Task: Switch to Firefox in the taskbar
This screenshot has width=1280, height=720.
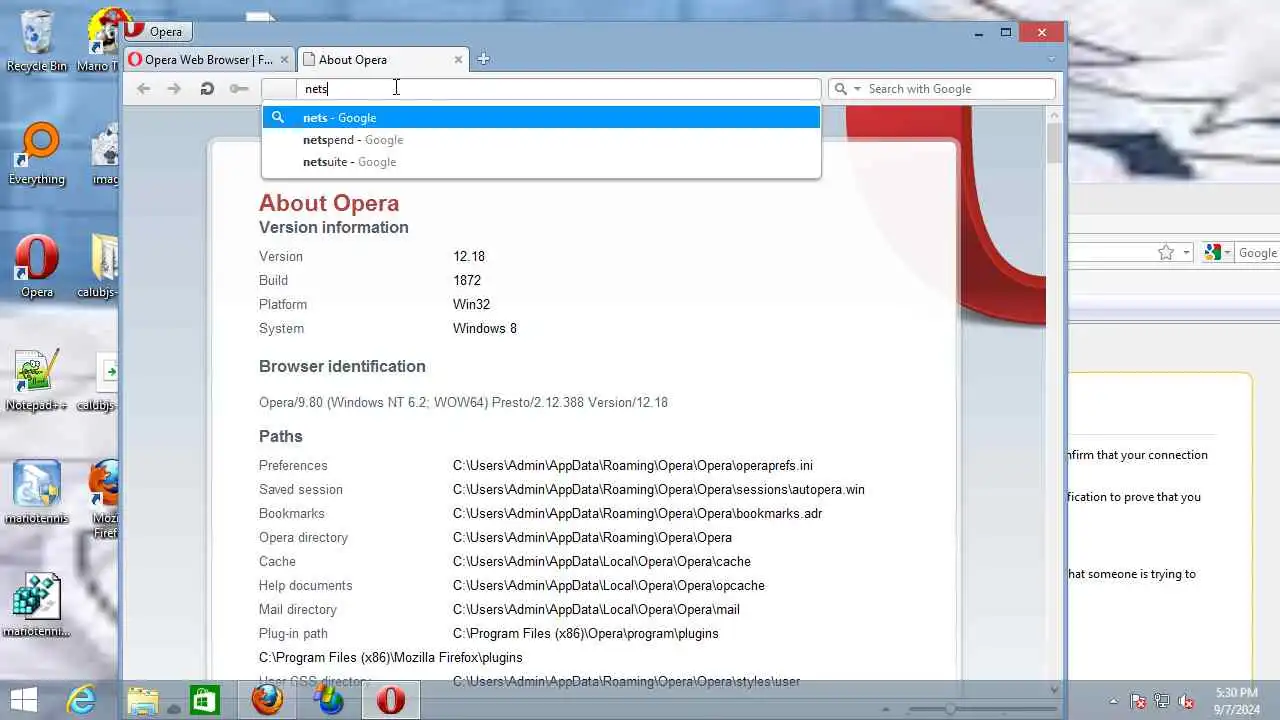Action: tap(266, 700)
